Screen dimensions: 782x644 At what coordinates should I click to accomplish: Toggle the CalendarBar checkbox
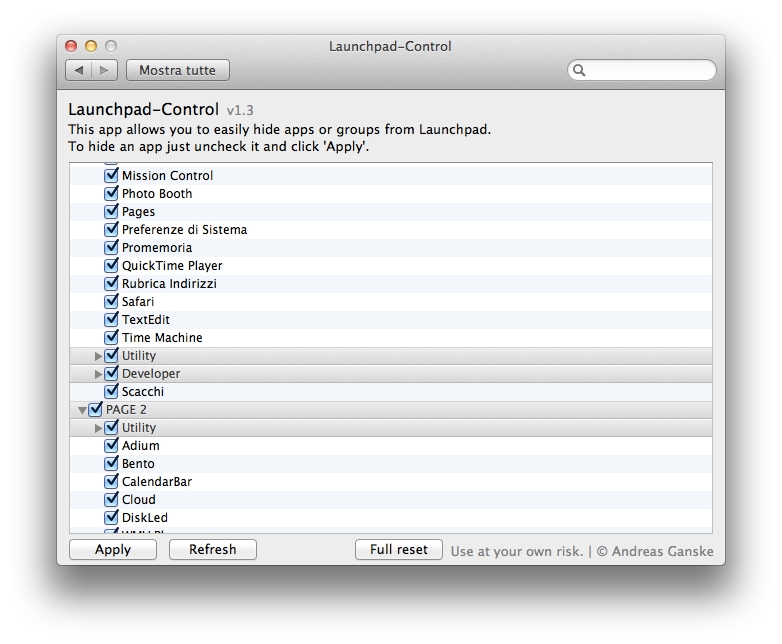point(111,481)
